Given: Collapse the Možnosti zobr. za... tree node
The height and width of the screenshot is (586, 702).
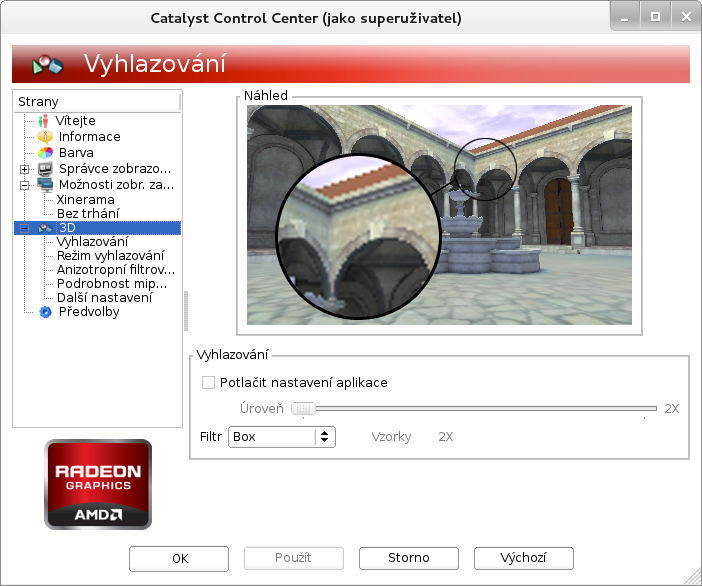Looking at the screenshot, I should (x=25, y=185).
